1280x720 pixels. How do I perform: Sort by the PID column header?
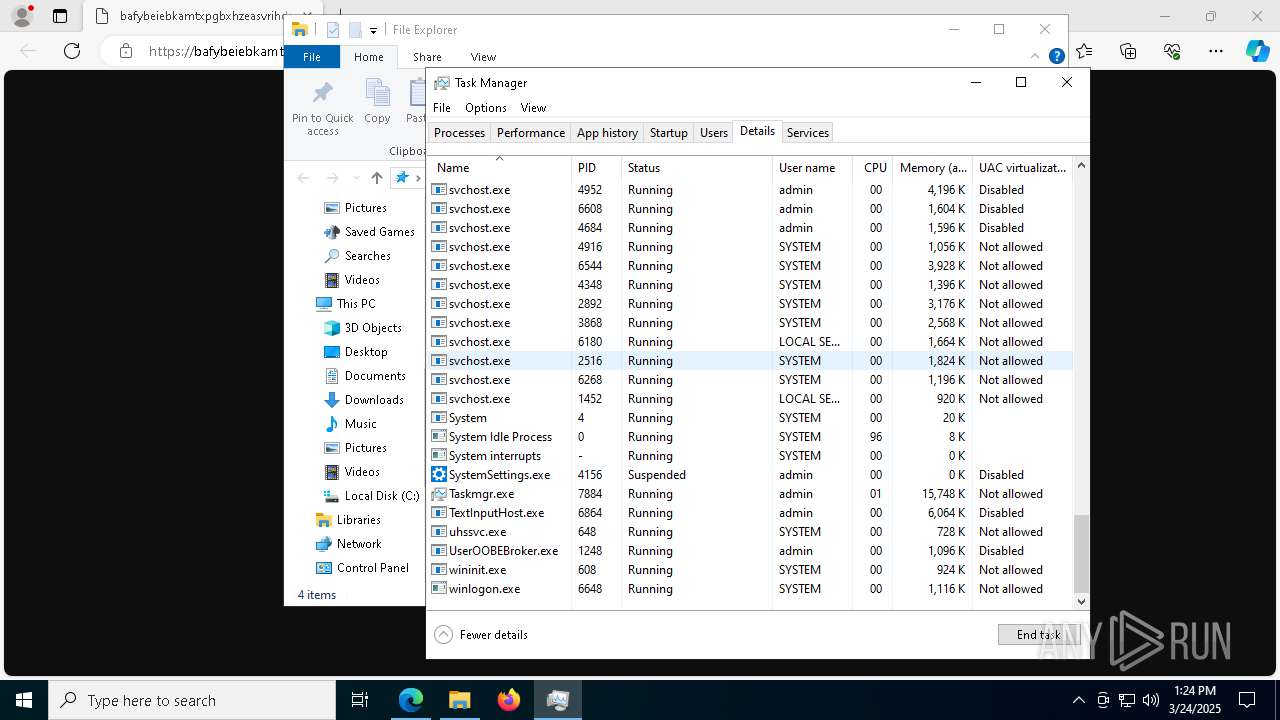point(596,167)
